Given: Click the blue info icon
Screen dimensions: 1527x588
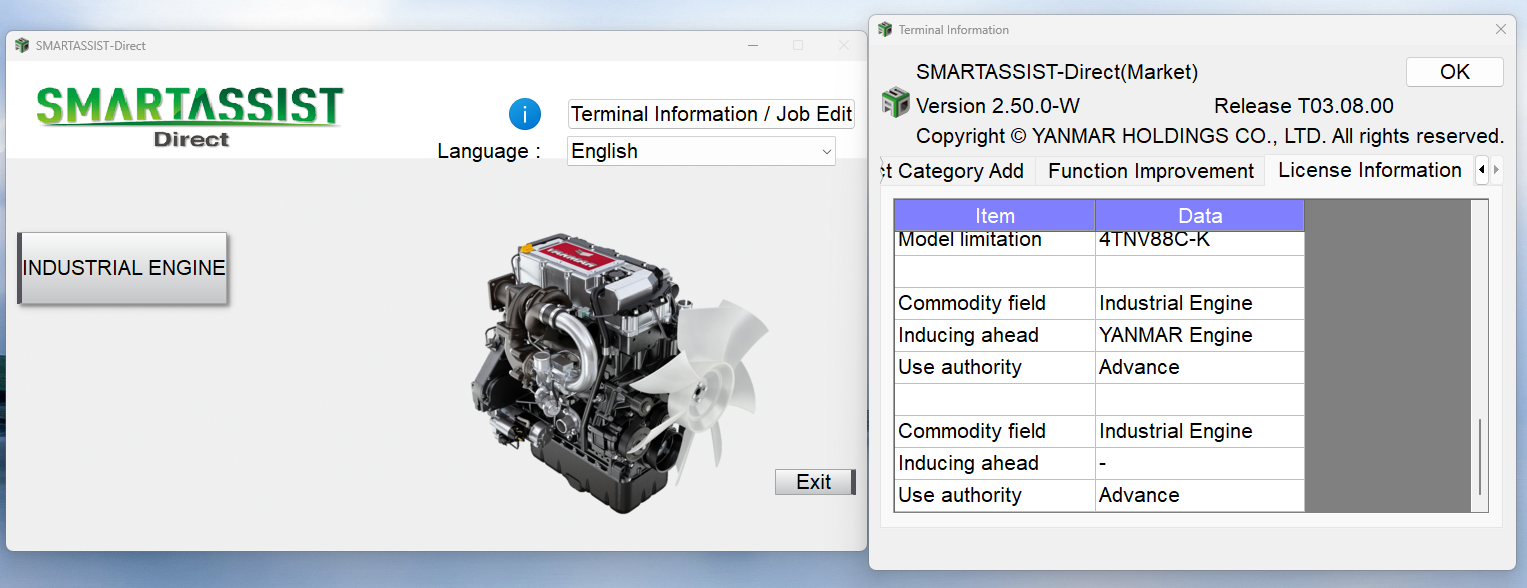Looking at the screenshot, I should point(525,114).
